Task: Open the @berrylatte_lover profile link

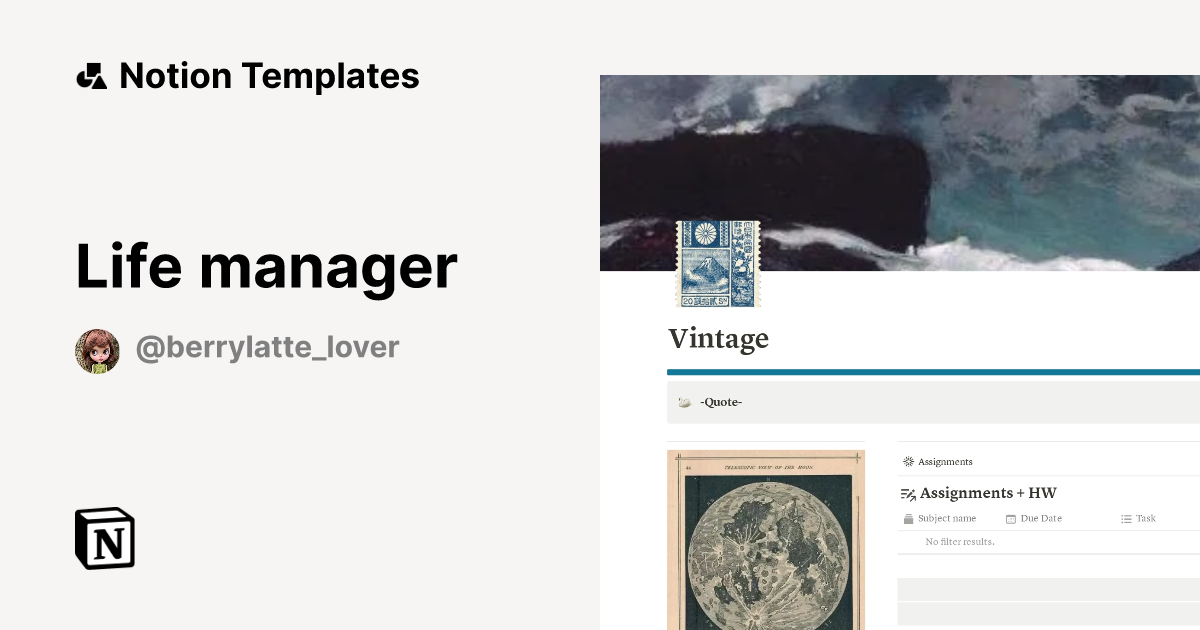Action: pos(267,347)
